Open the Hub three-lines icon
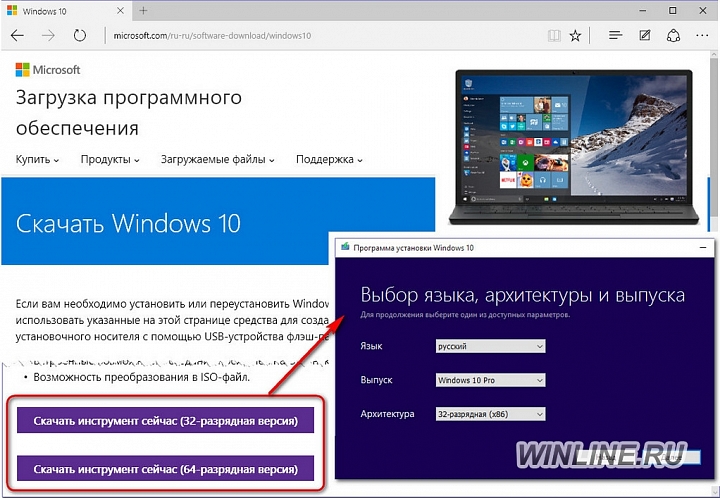The width and height of the screenshot is (720, 498). 615,35
